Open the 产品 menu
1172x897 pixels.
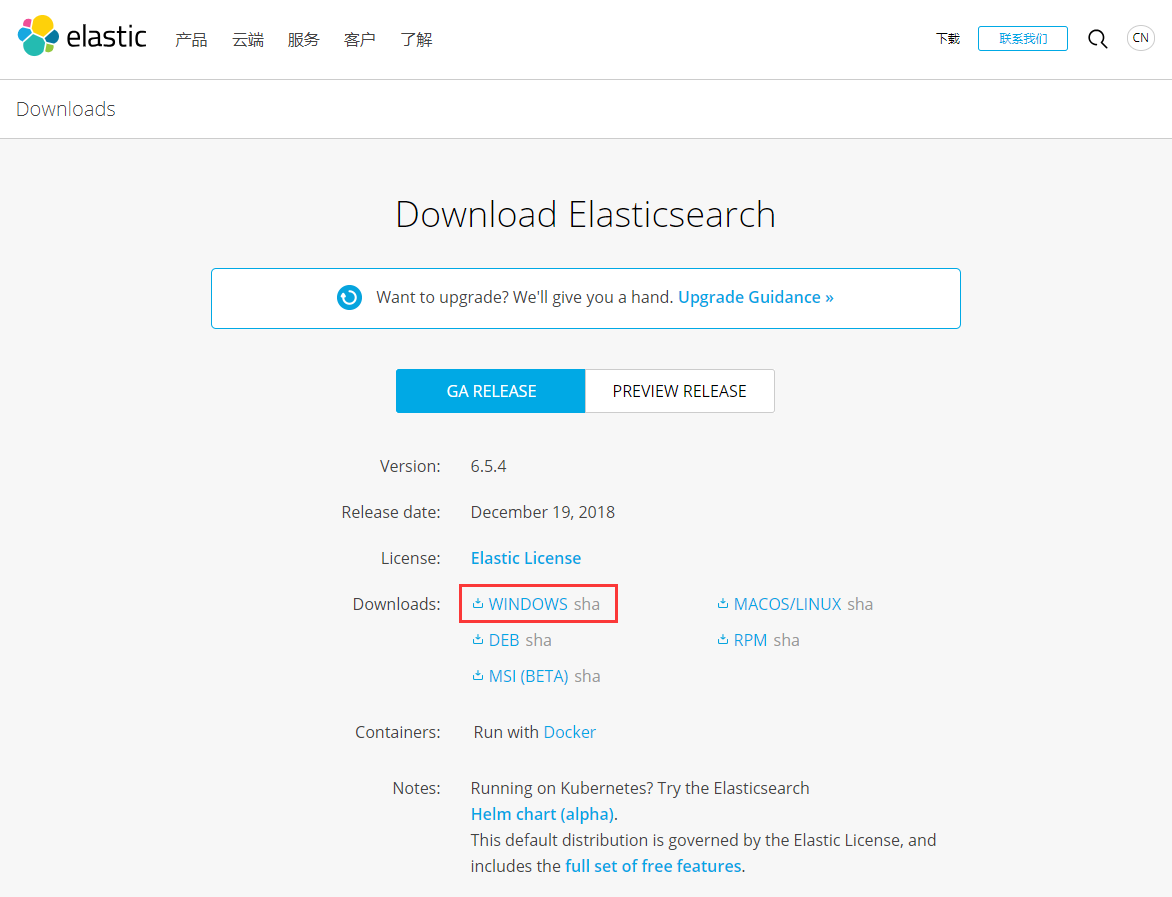[x=191, y=39]
